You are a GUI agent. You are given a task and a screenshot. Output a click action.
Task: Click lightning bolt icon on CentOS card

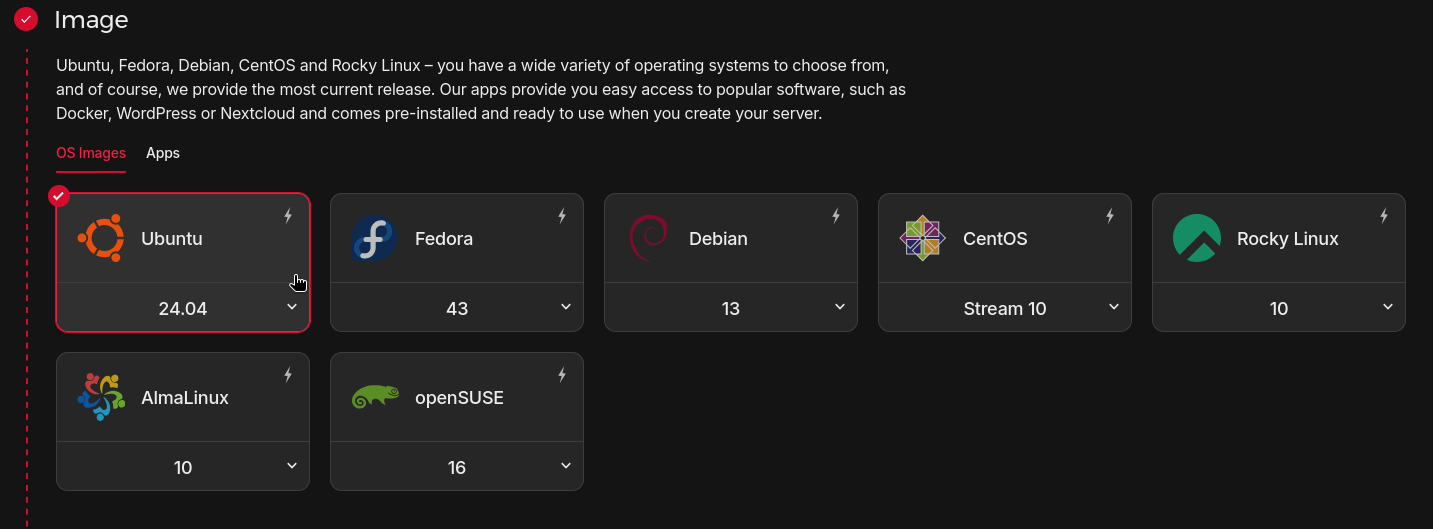coord(1110,215)
